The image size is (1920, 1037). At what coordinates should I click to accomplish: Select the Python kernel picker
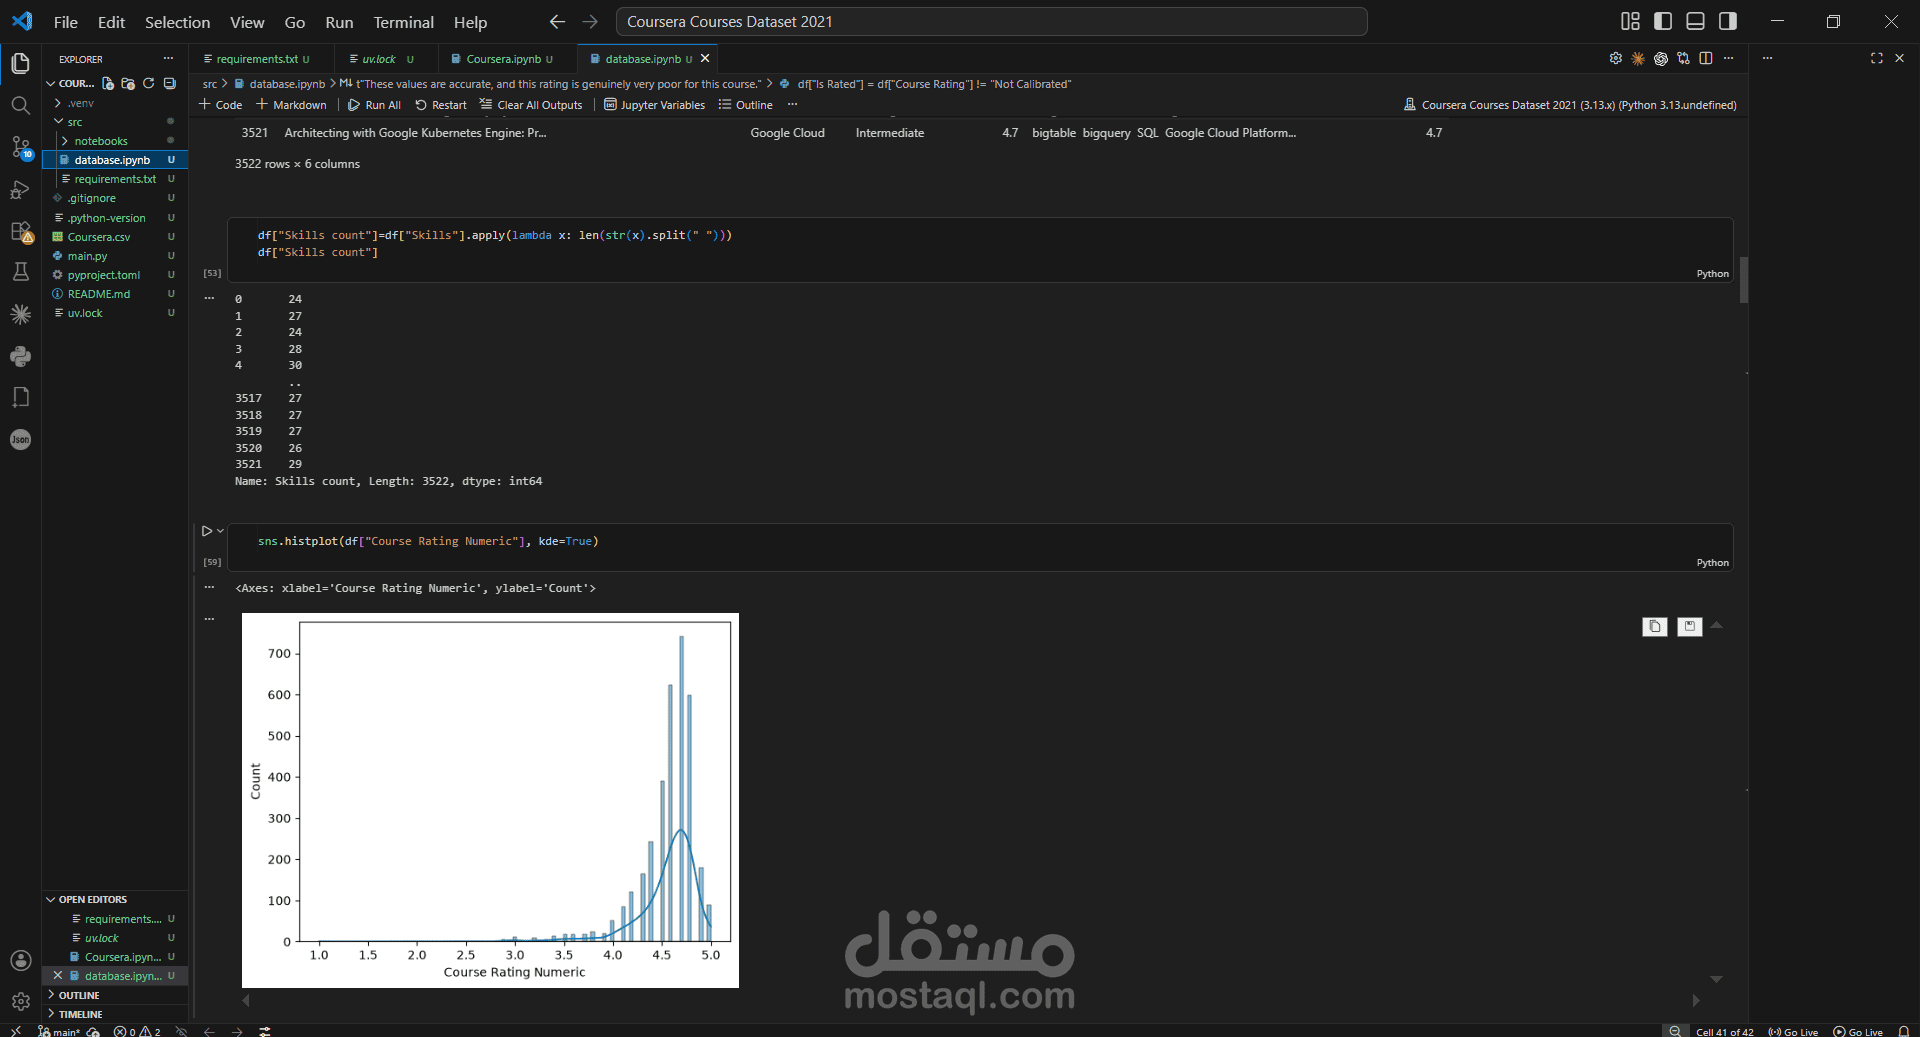pyautogui.click(x=1570, y=105)
